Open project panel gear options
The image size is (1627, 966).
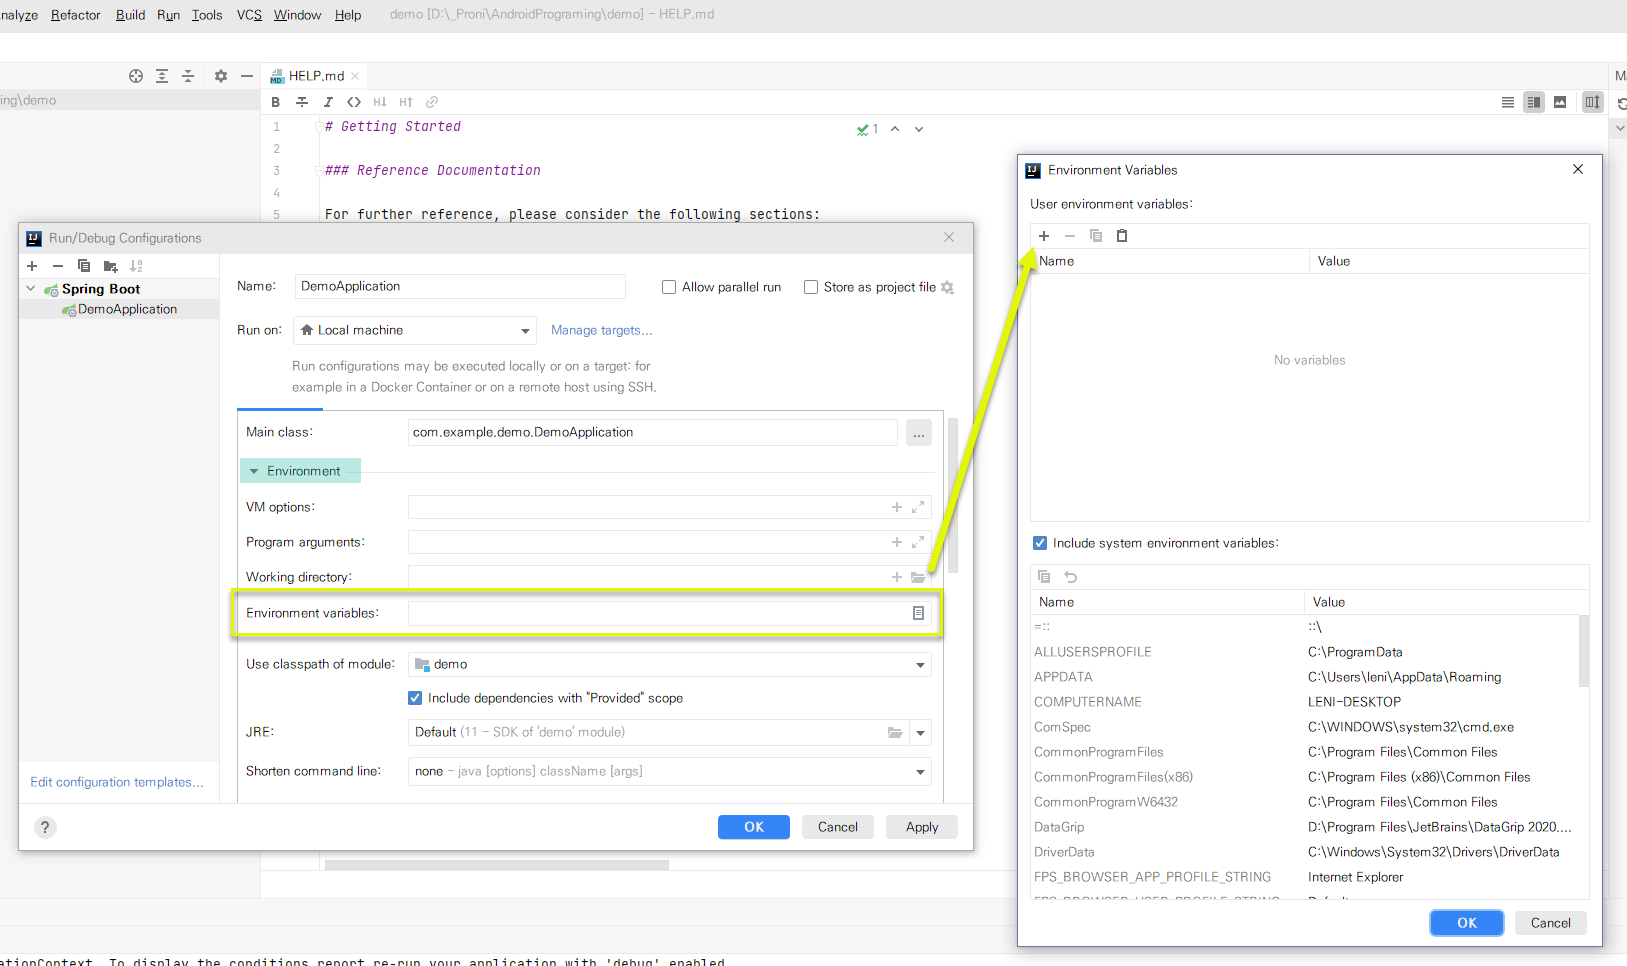tap(221, 76)
